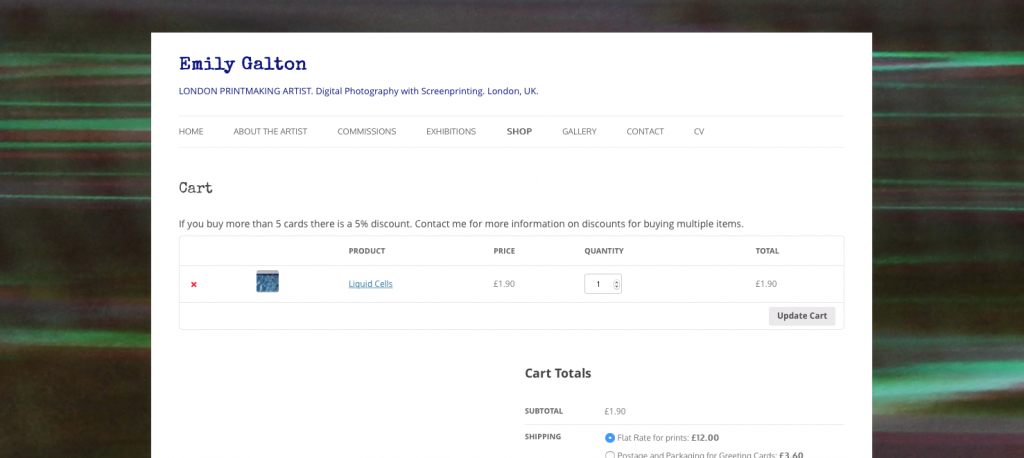Open the Liquid Cells product link
The height and width of the screenshot is (458, 1024).
[x=370, y=284]
